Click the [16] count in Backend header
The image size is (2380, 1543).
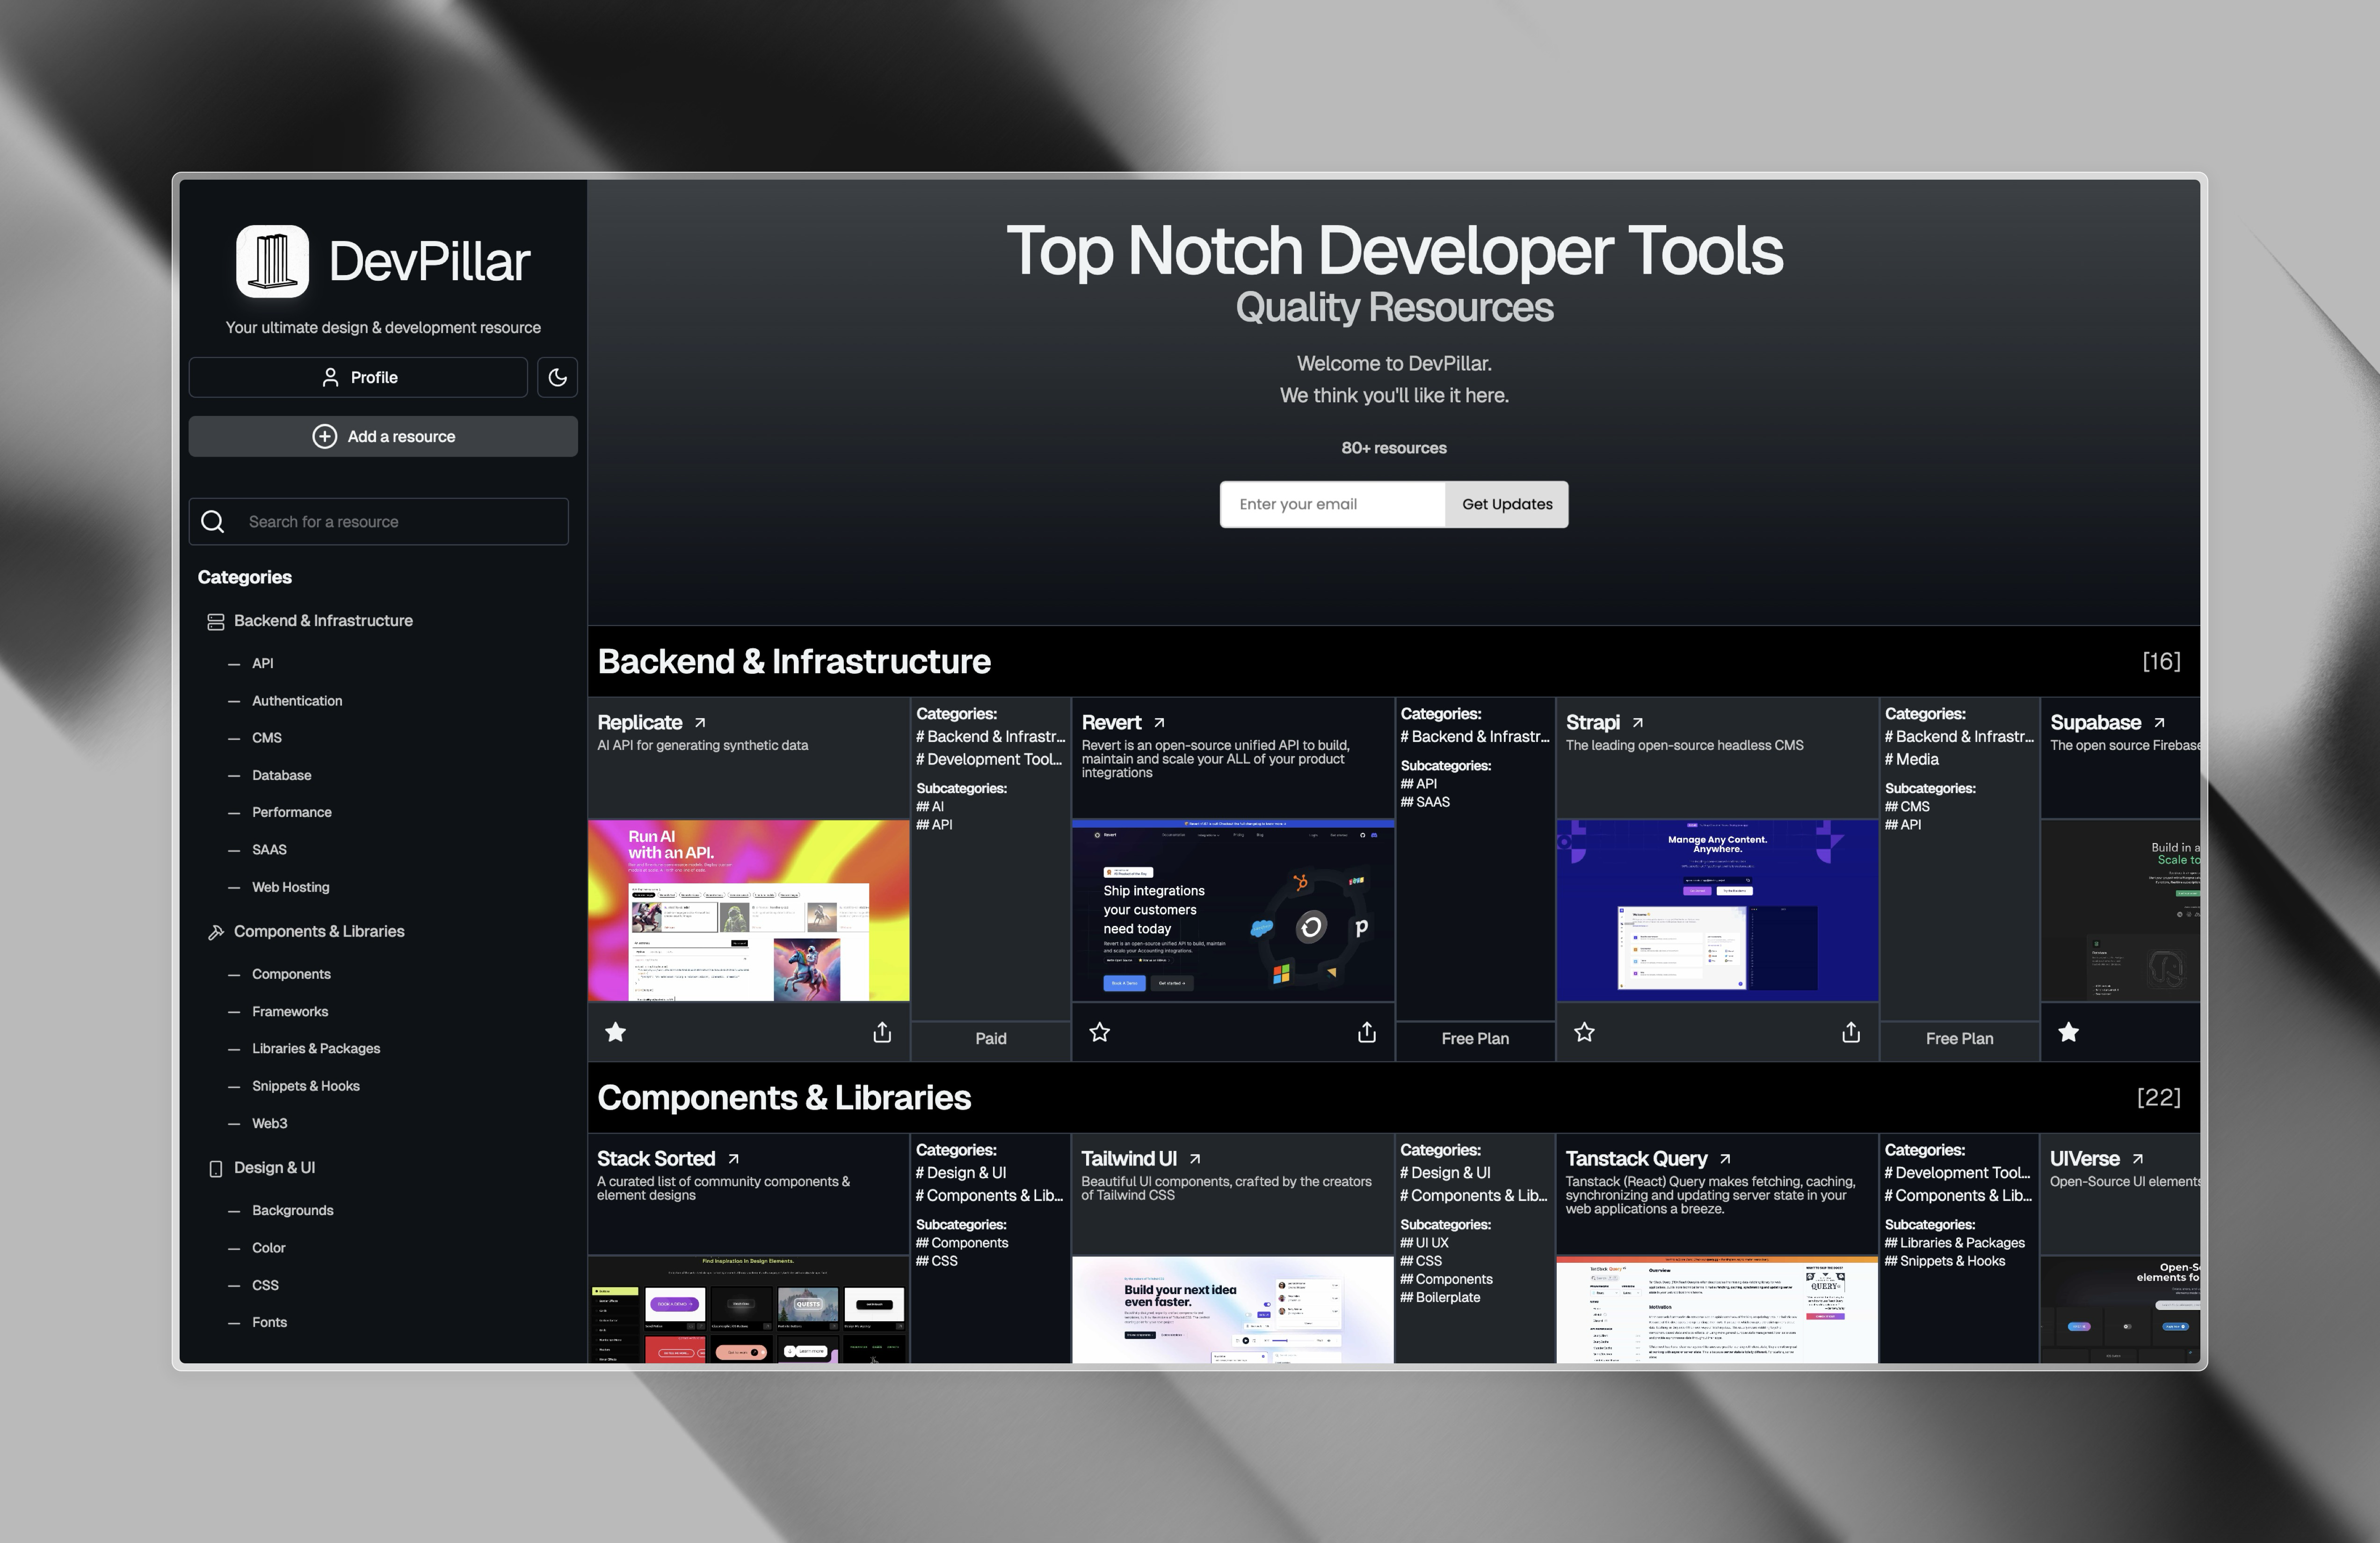[x=2161, y=661]
